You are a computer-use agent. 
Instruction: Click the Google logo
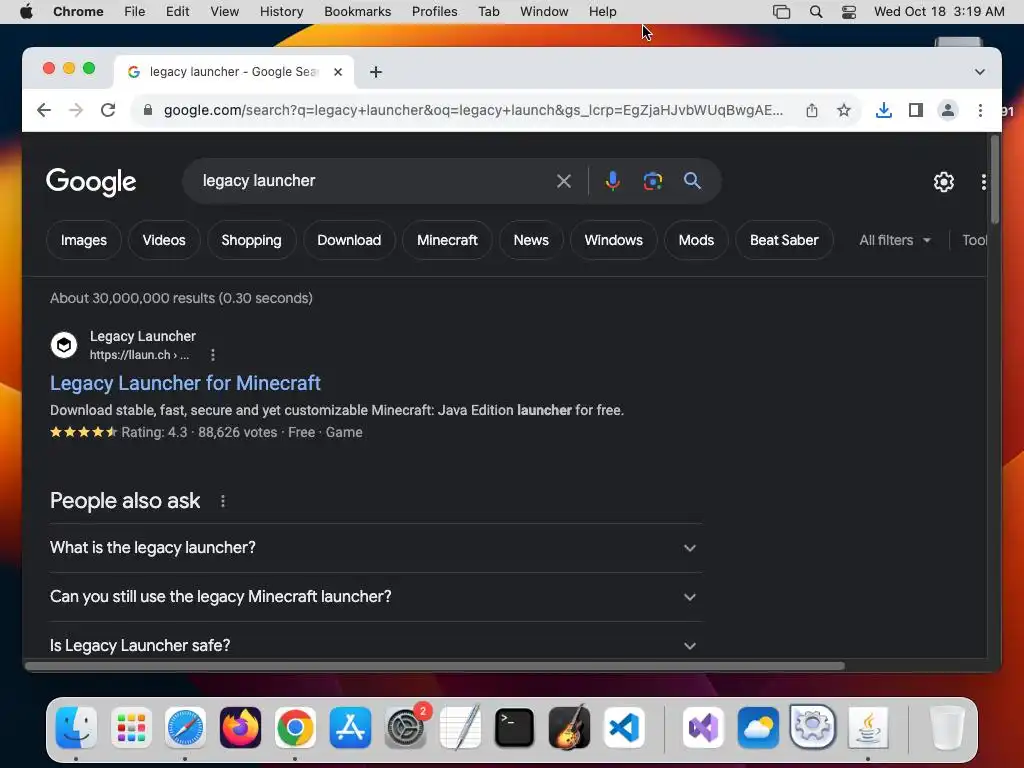91,182
